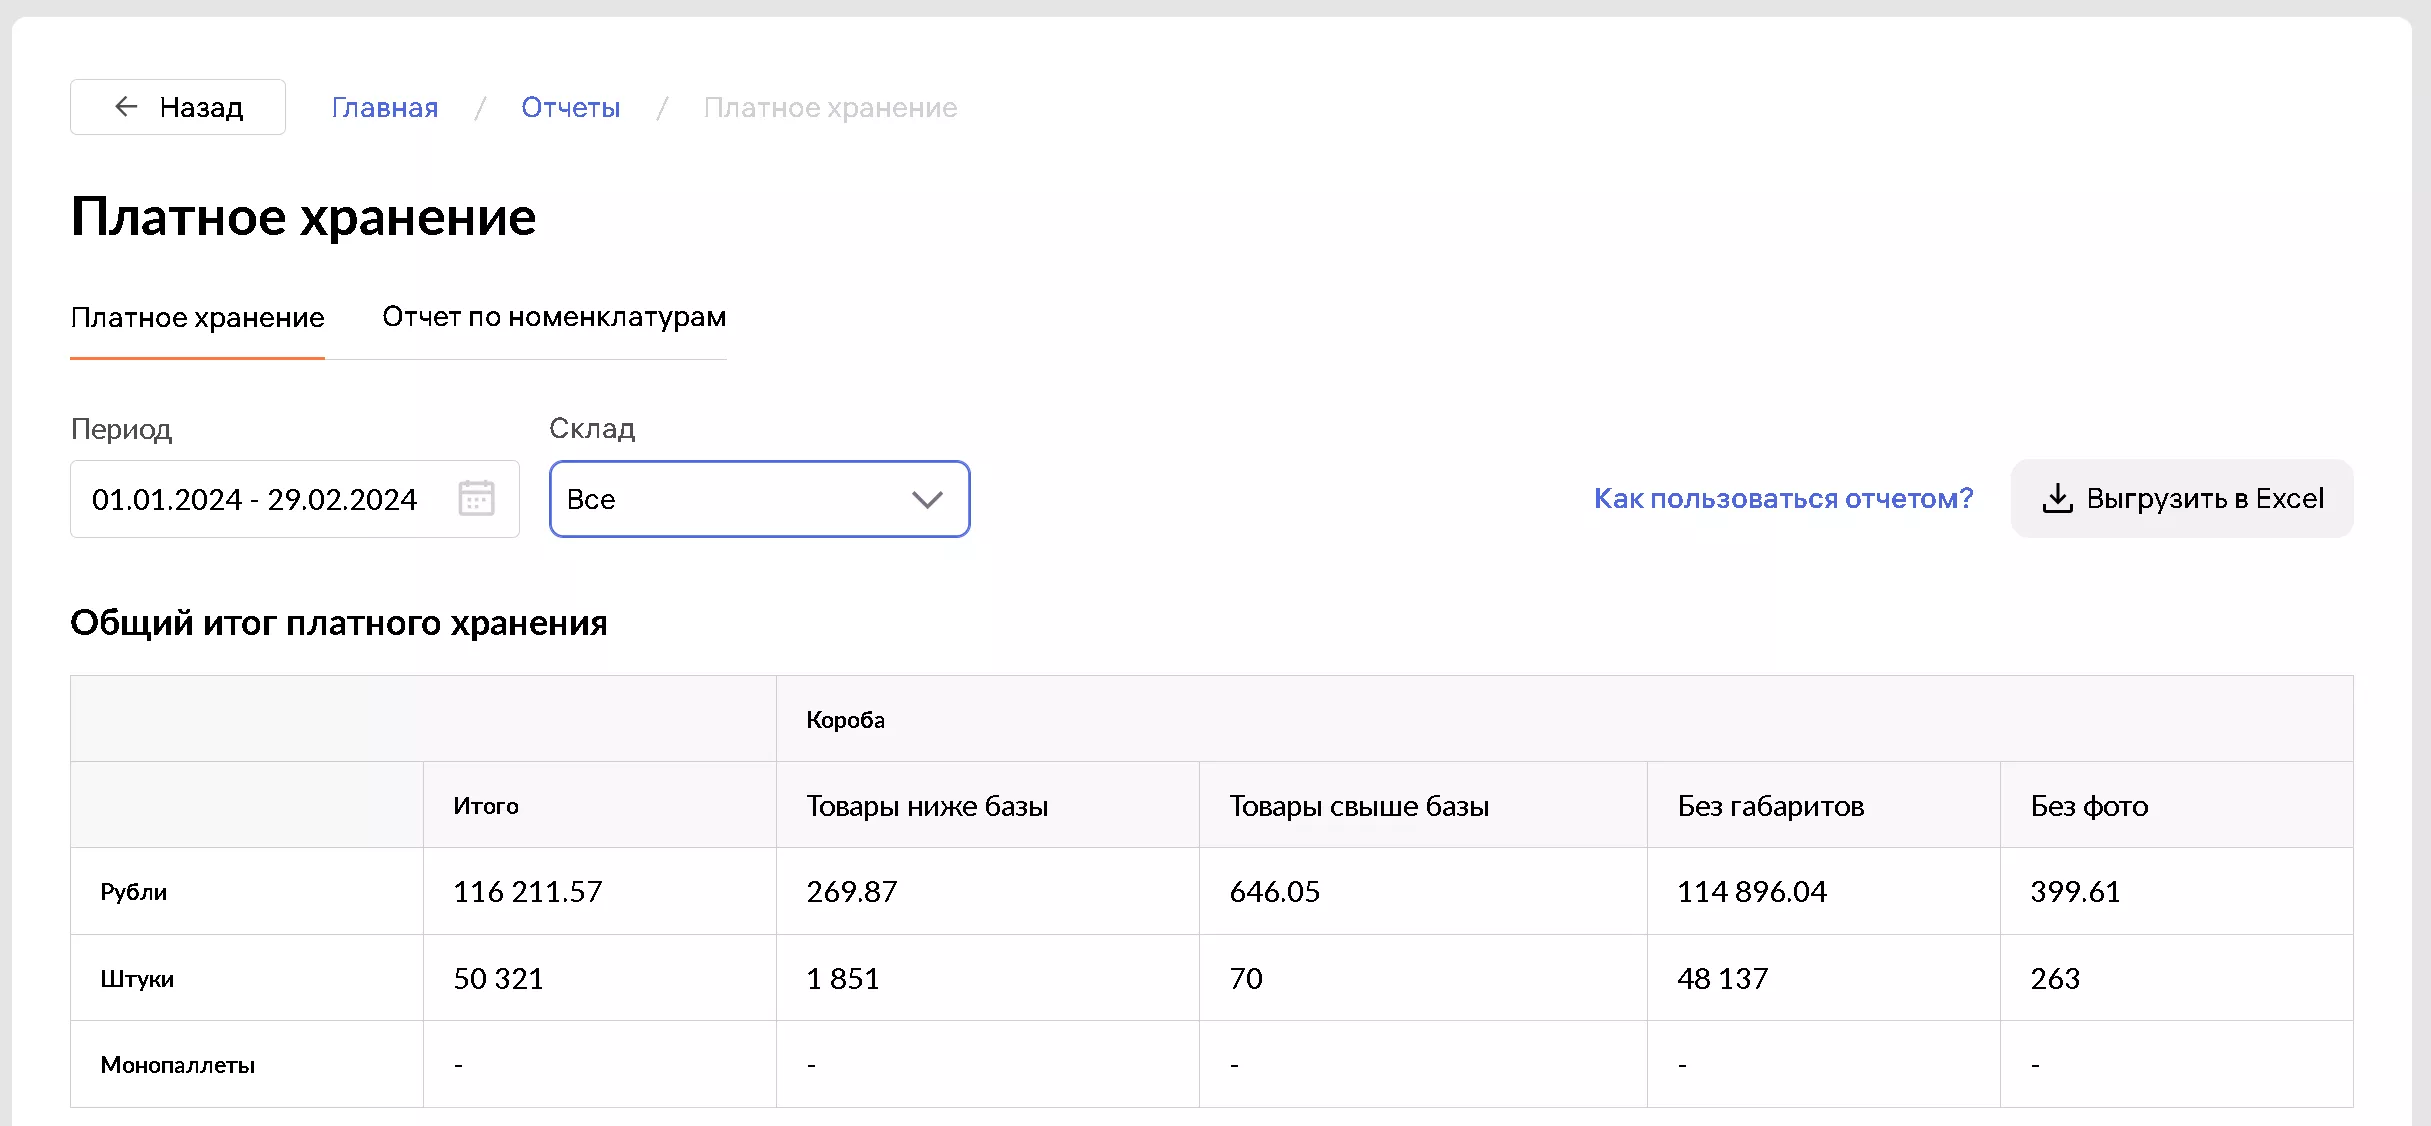Select the Платное хранение tab
Screen dimensions: 2431x1126
tap(197, 317)
